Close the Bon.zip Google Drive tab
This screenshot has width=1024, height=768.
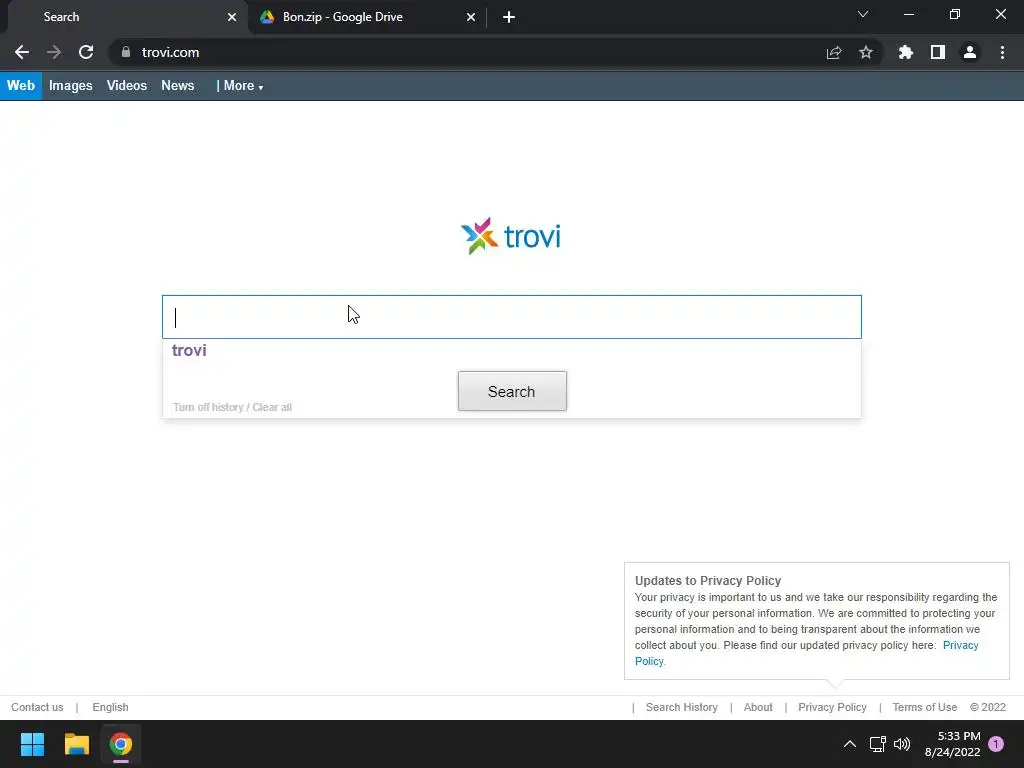pos(471,17)
